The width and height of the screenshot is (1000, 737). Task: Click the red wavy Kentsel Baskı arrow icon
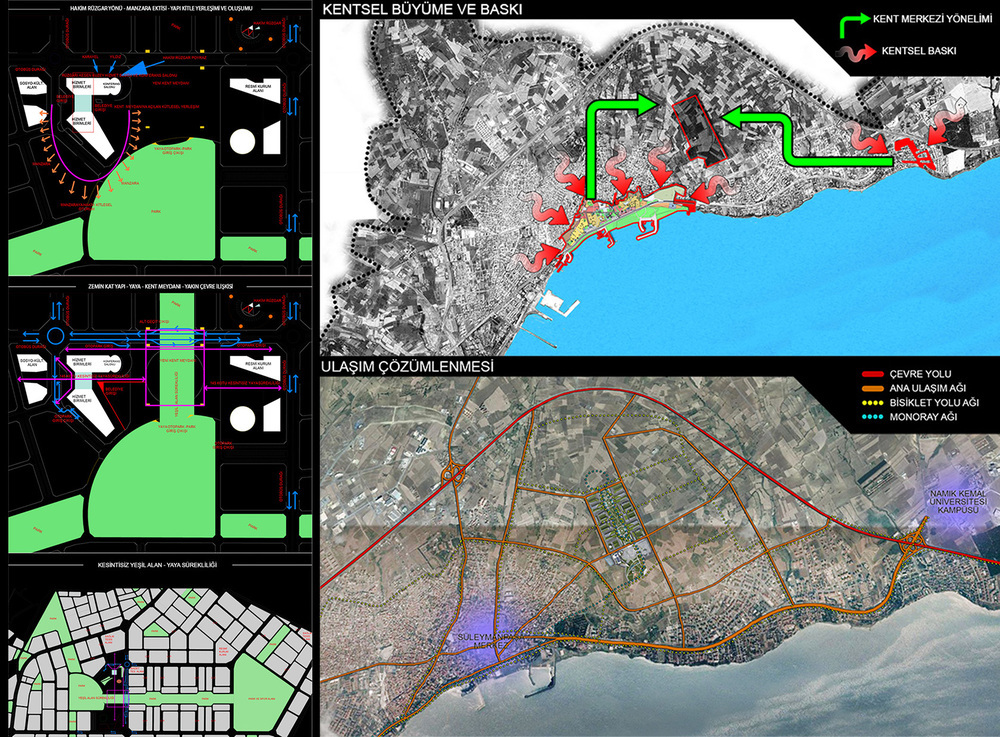pyautogui.click(x=856, y=52)
